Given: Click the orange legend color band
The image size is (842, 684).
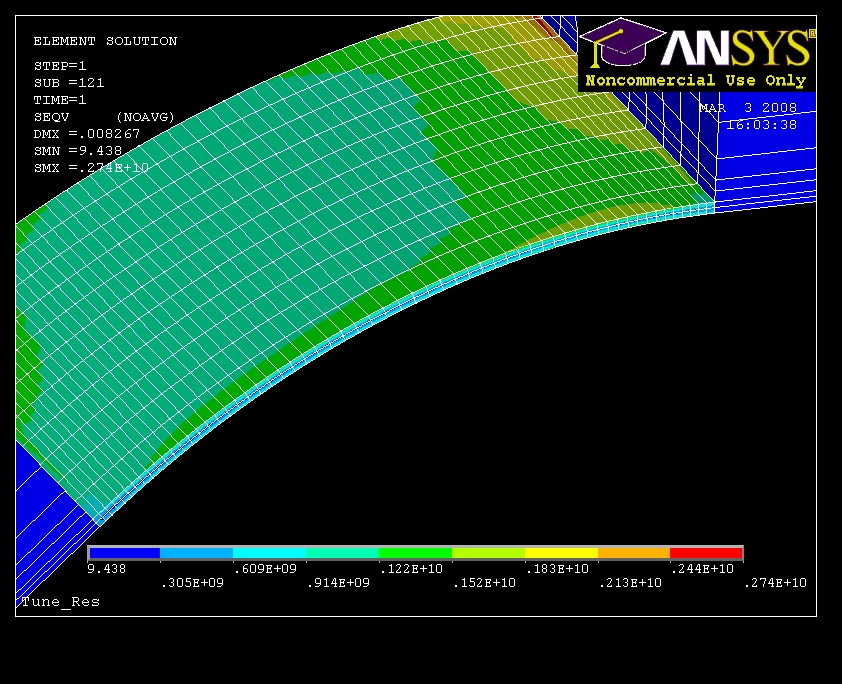Looking at the screenshot, I should click(634, 553).
